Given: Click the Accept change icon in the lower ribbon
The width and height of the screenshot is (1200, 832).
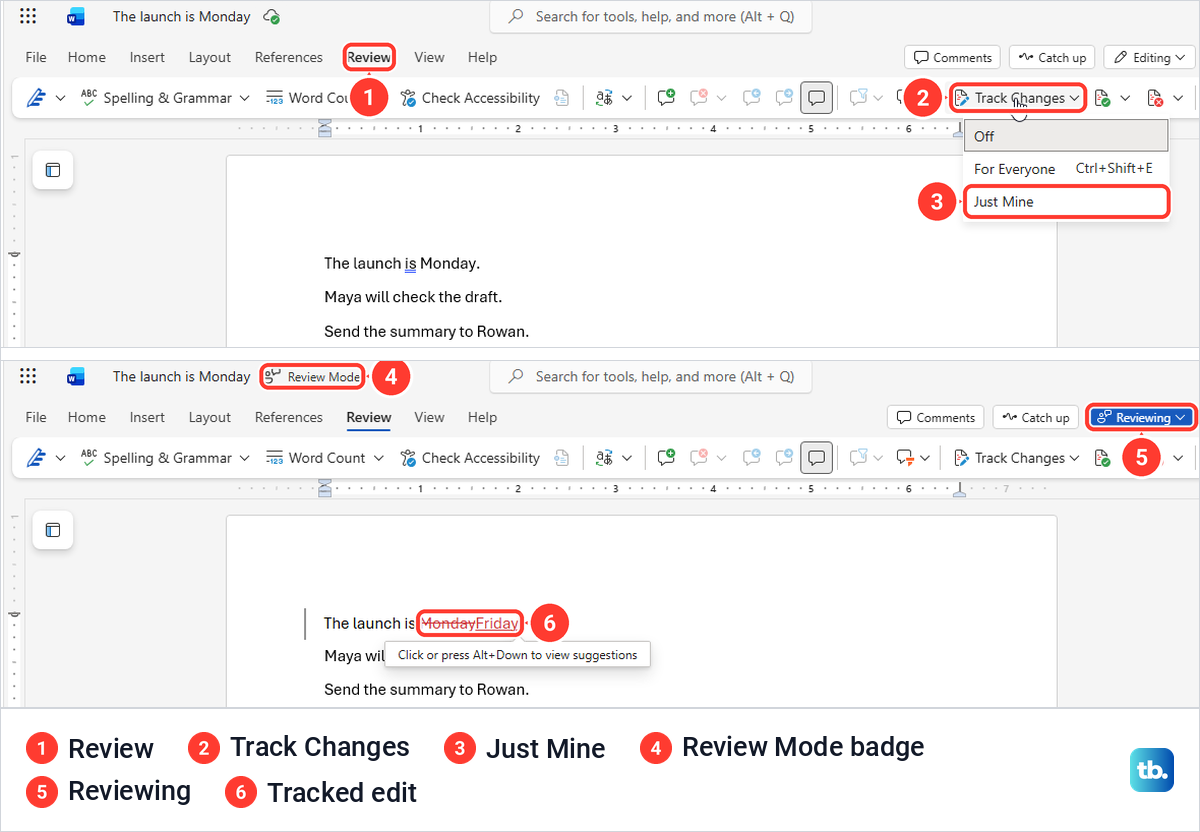Looking at the screenshot, I should coord(1102,458).
